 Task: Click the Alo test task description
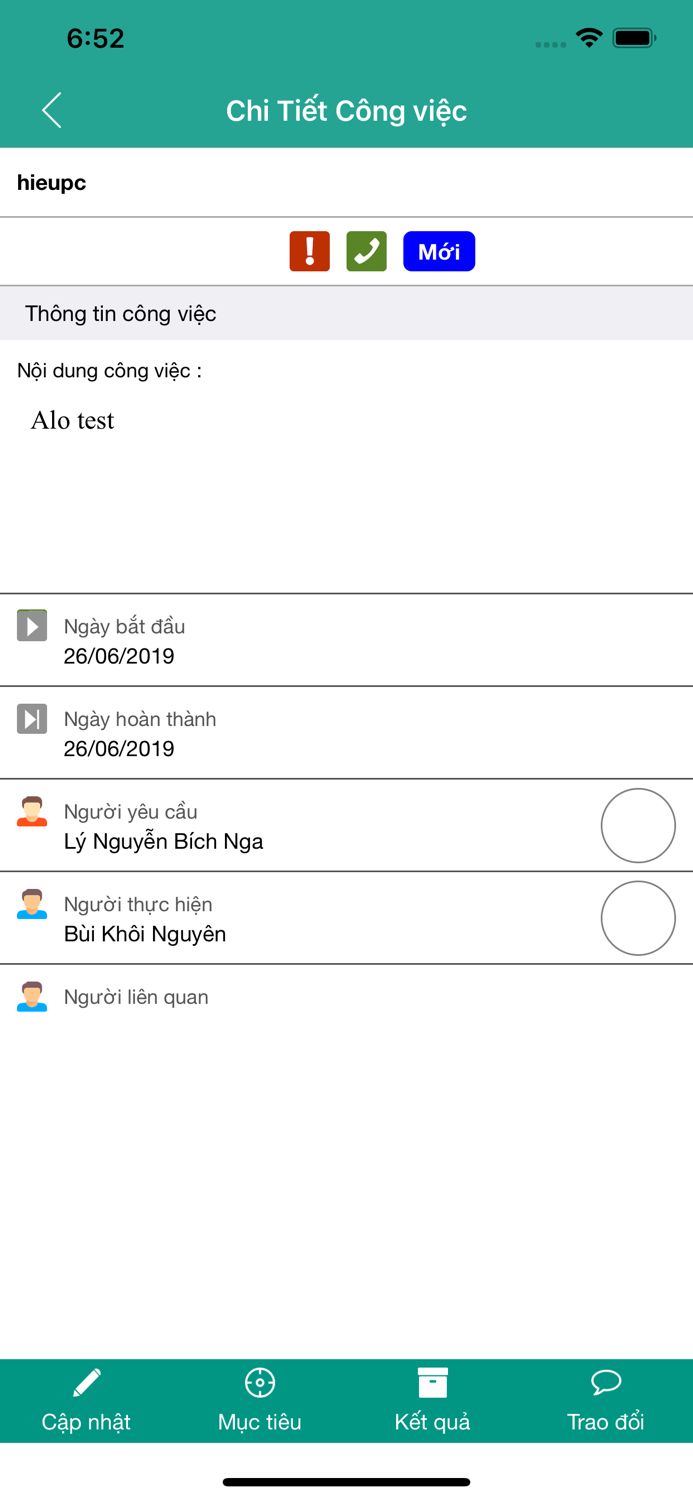(71, 420)
